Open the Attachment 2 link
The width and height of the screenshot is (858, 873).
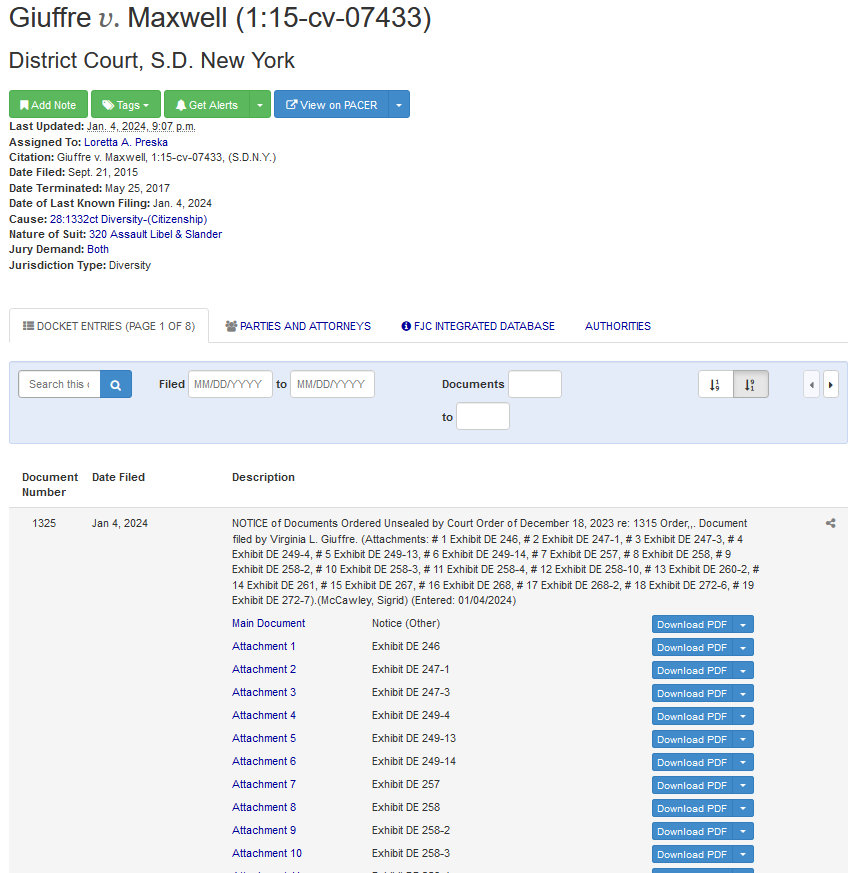[x=264, y=669]
